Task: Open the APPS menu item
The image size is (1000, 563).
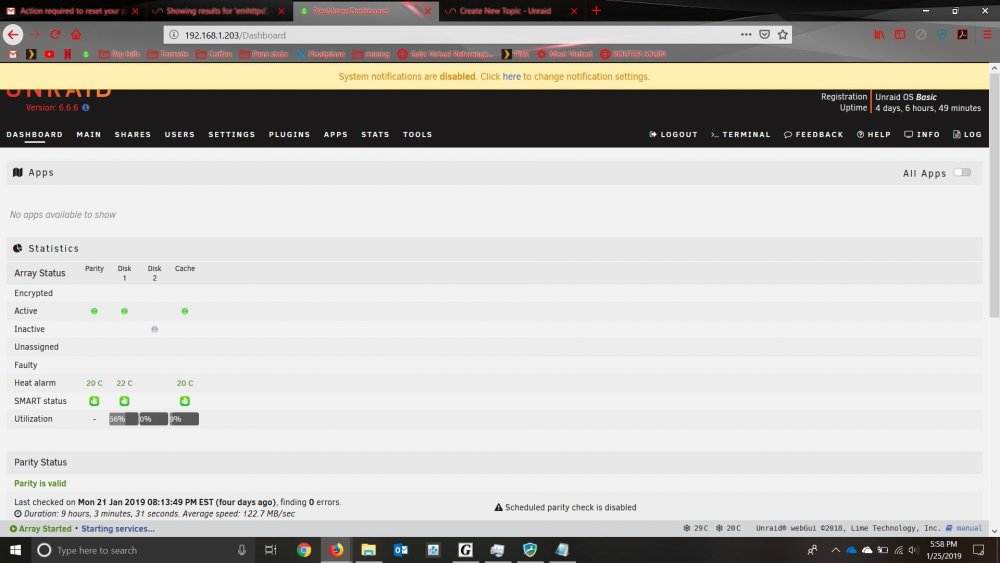Action: 335,135
